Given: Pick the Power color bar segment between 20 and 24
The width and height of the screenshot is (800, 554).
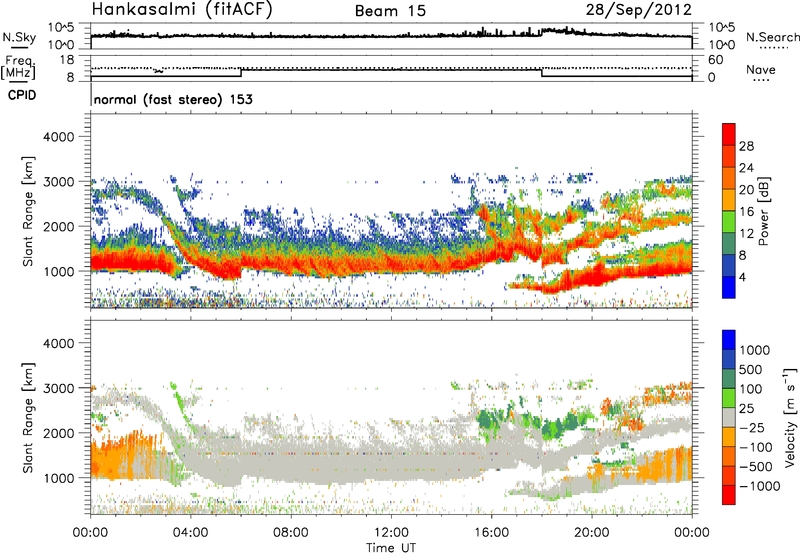Looking at the screenshot, I should [x=729, y=178].
